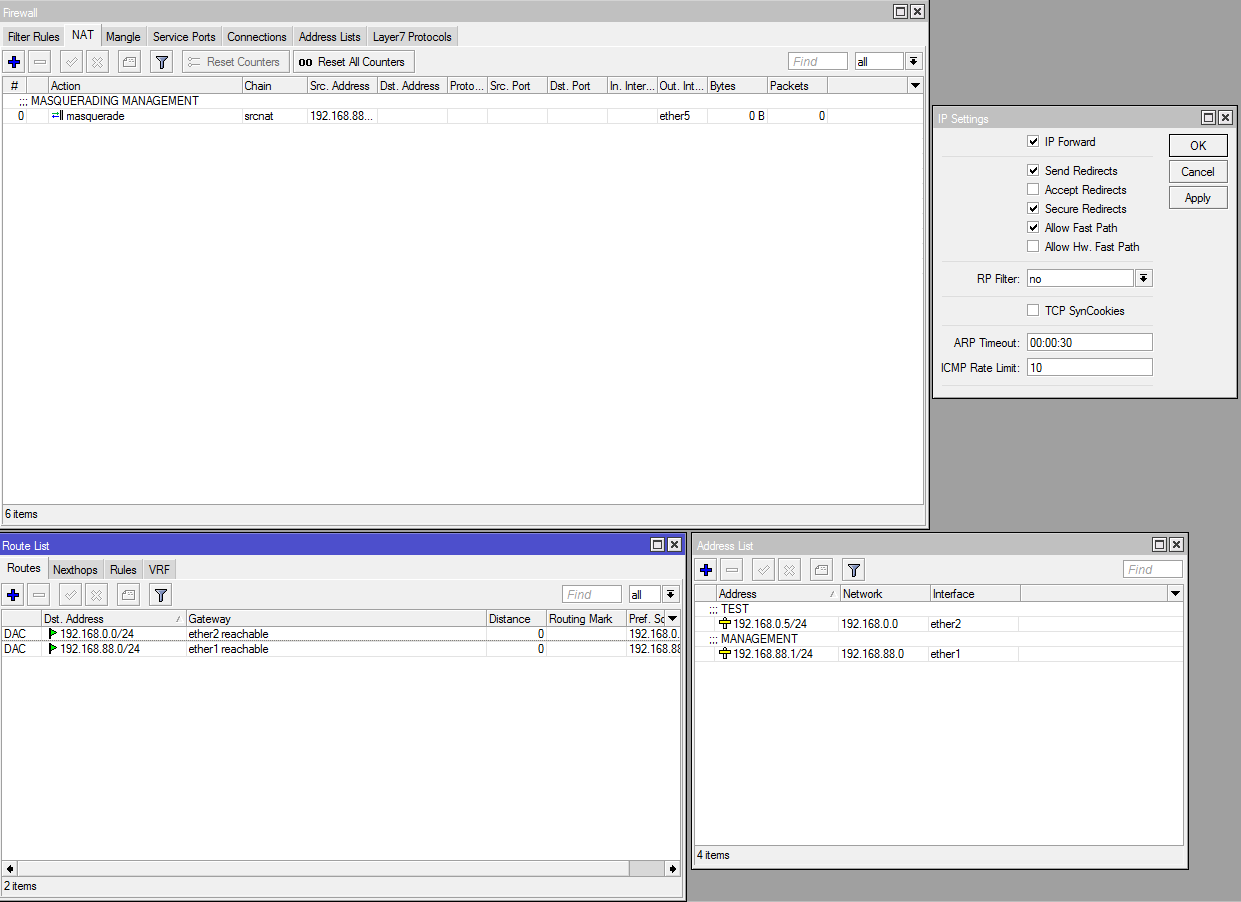Switch to Mangle tab

pos(123,37)
